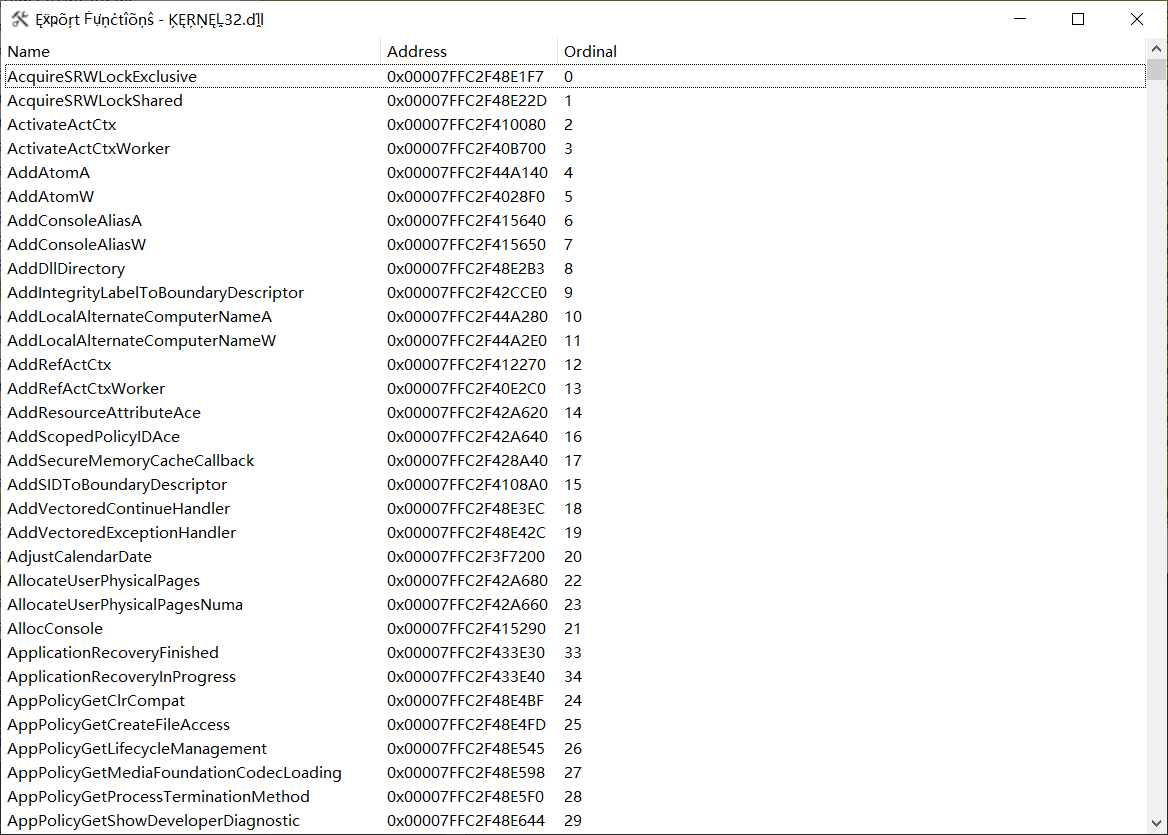Screen dimensions: 1168x835
Task: Click ordinal value 33
Action: (573, 653)
